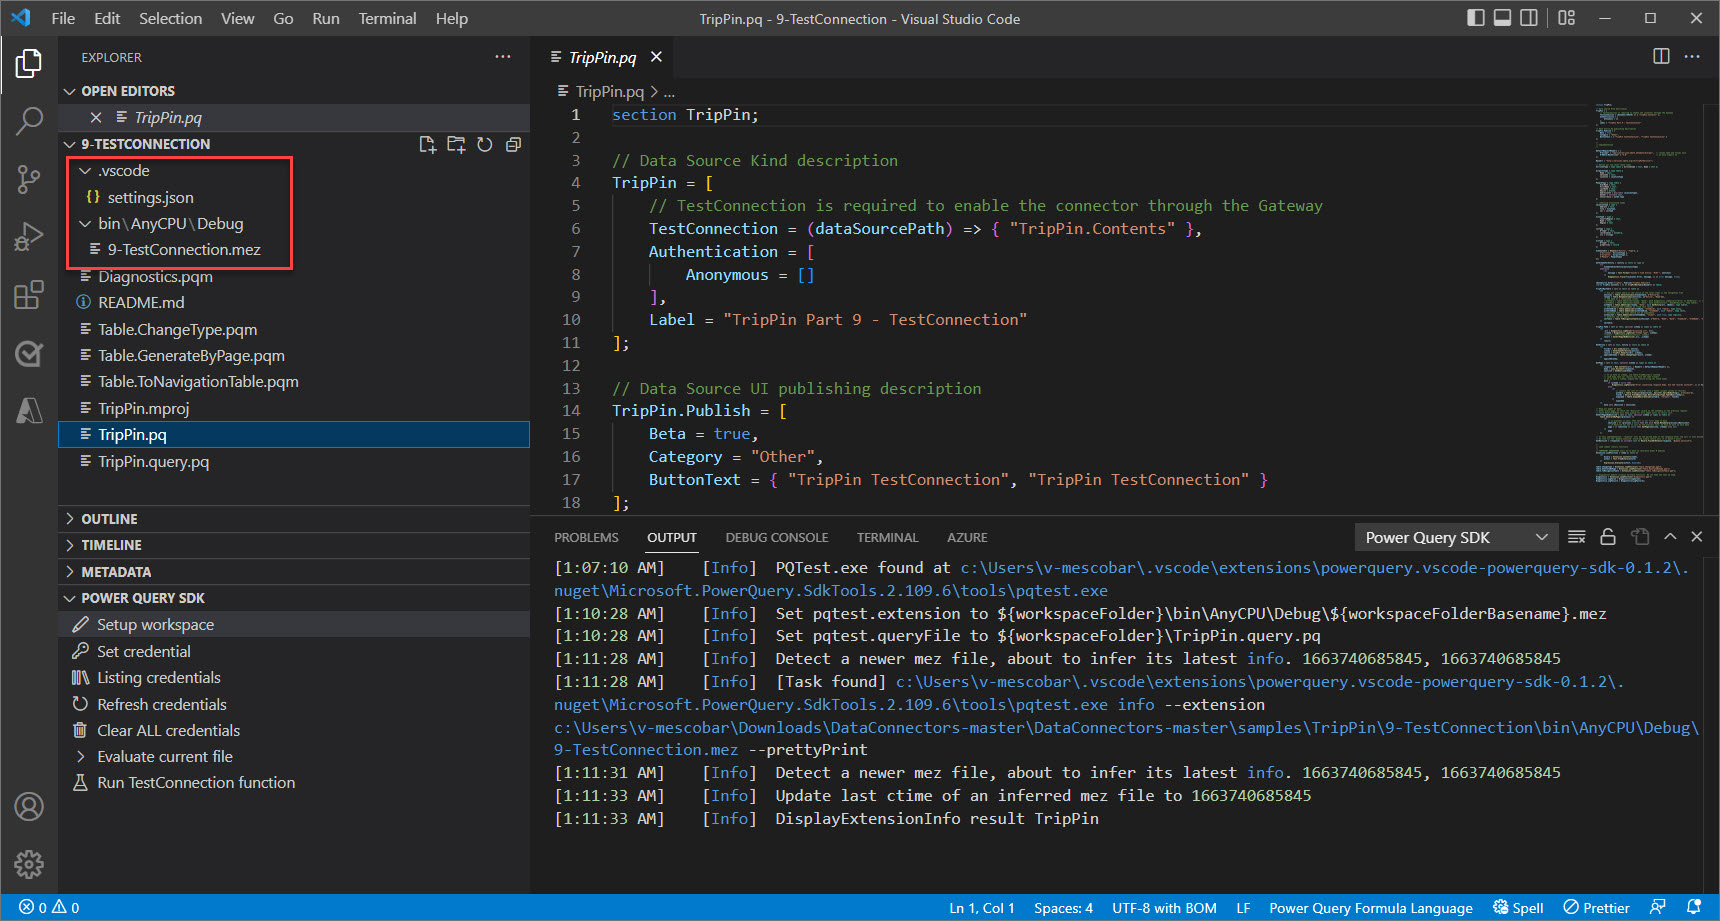Run the Refresh credentials command

[x=161, y=703]
